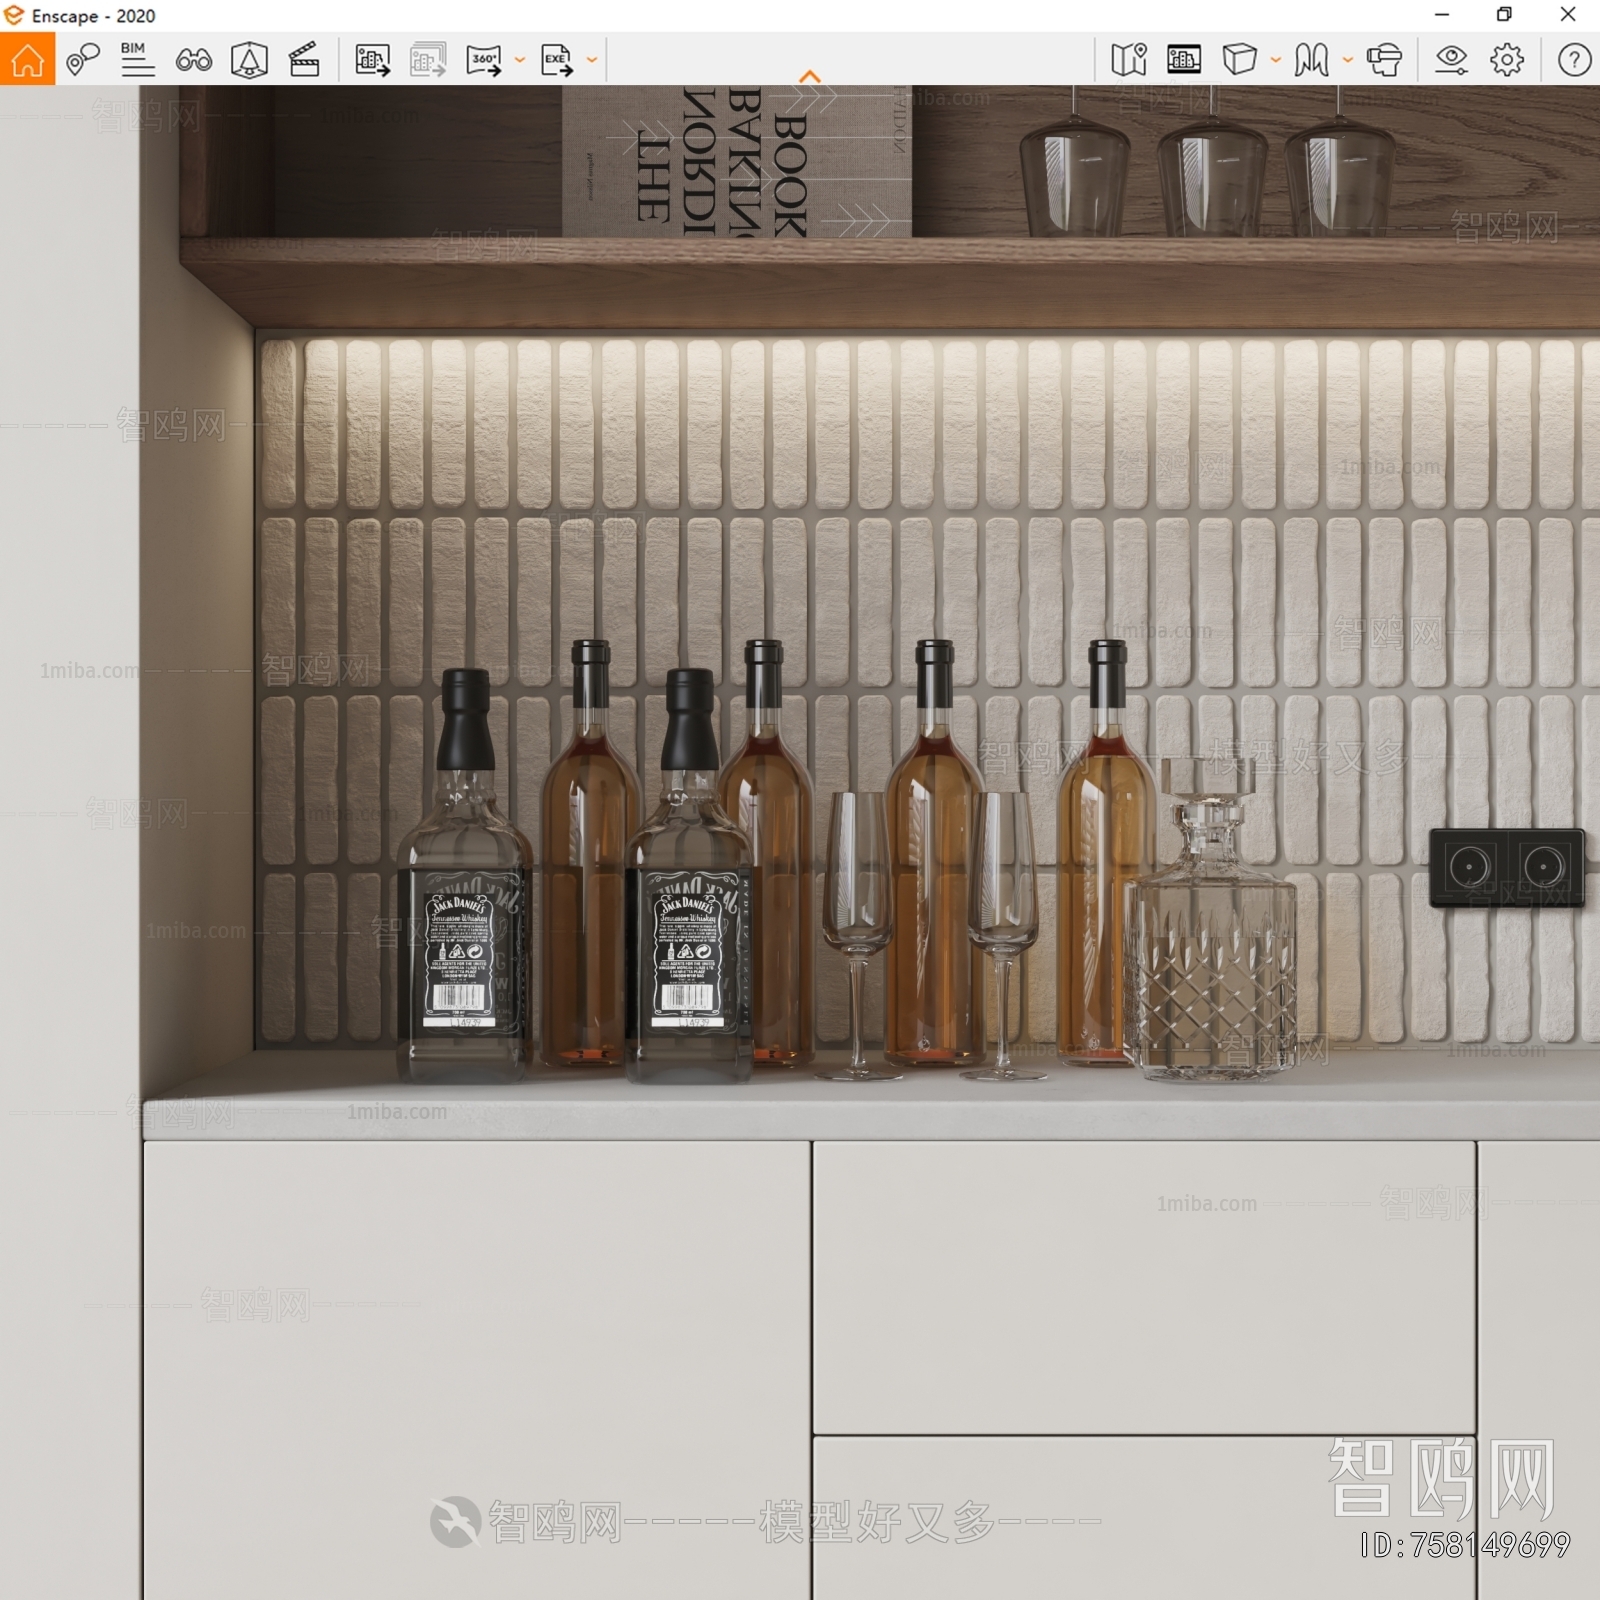Restore down the Enscape window
Viewport: 1600px width, 1600px height.
click(1504, 15)
